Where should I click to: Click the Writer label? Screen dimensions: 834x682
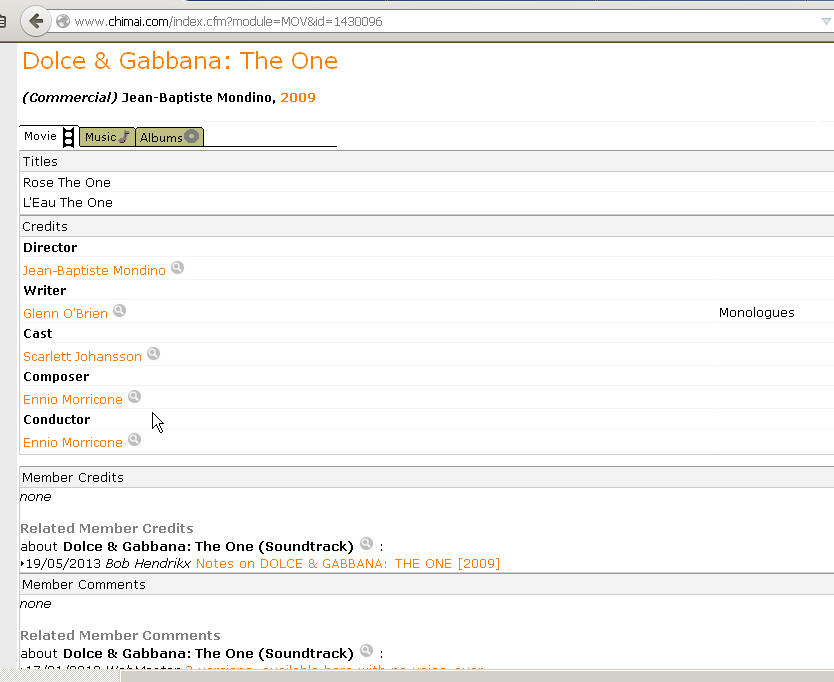click(45, 290)
